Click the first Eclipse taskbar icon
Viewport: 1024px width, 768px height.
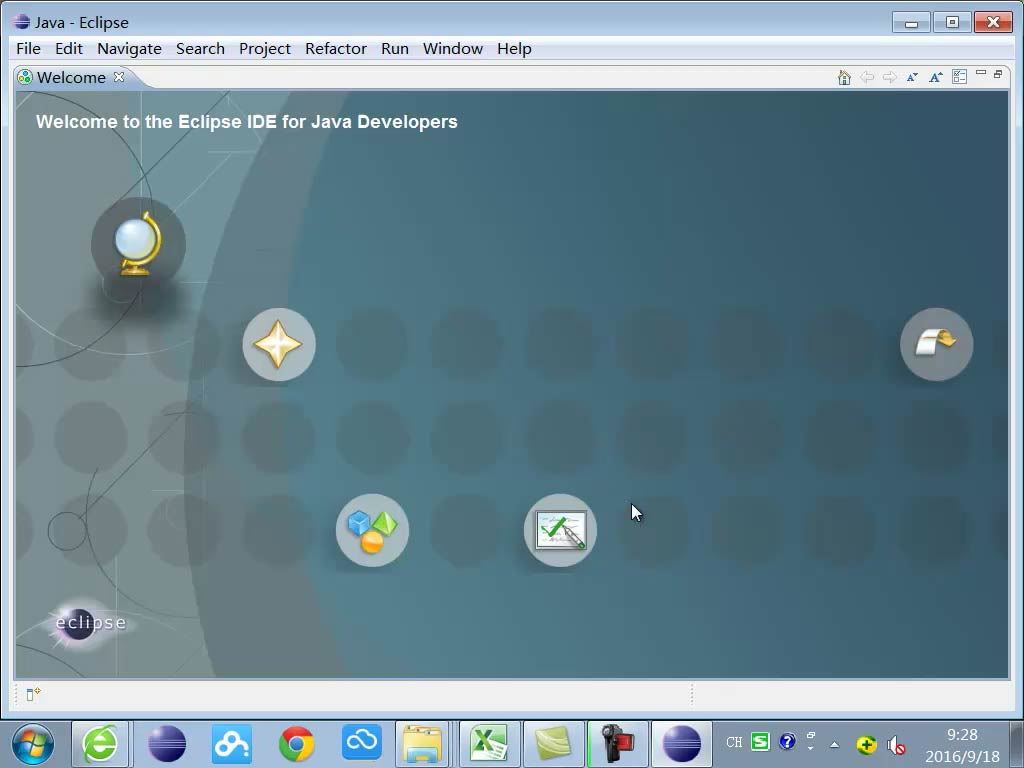pos(167,744)
